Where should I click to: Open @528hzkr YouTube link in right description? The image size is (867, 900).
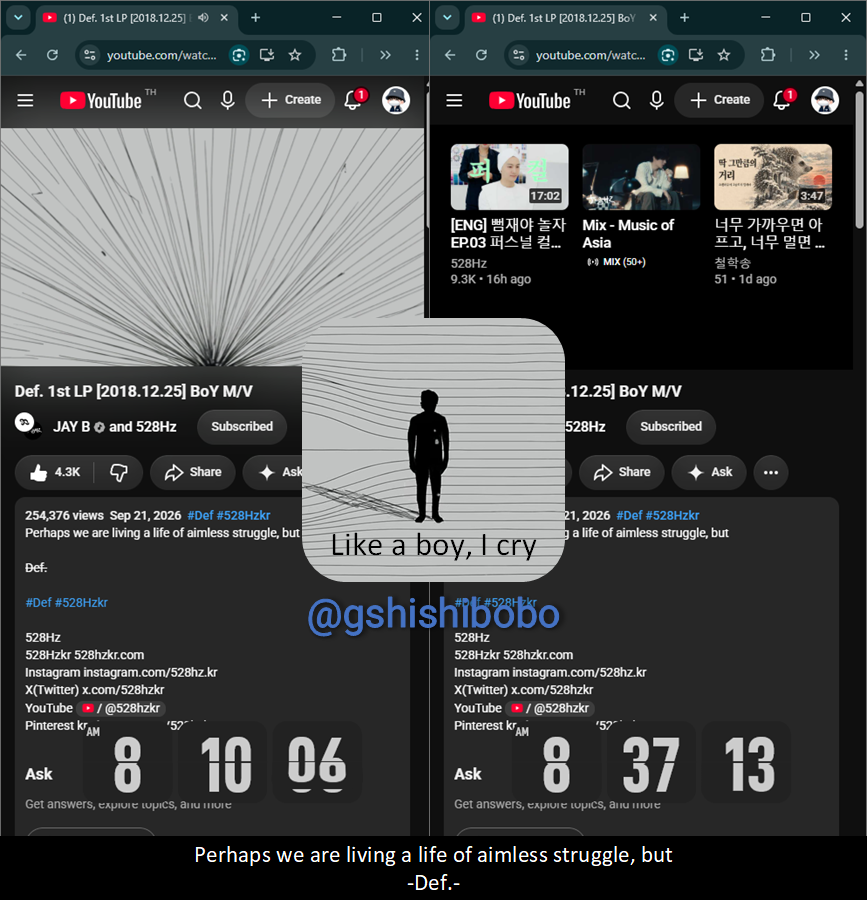(552, 708)
